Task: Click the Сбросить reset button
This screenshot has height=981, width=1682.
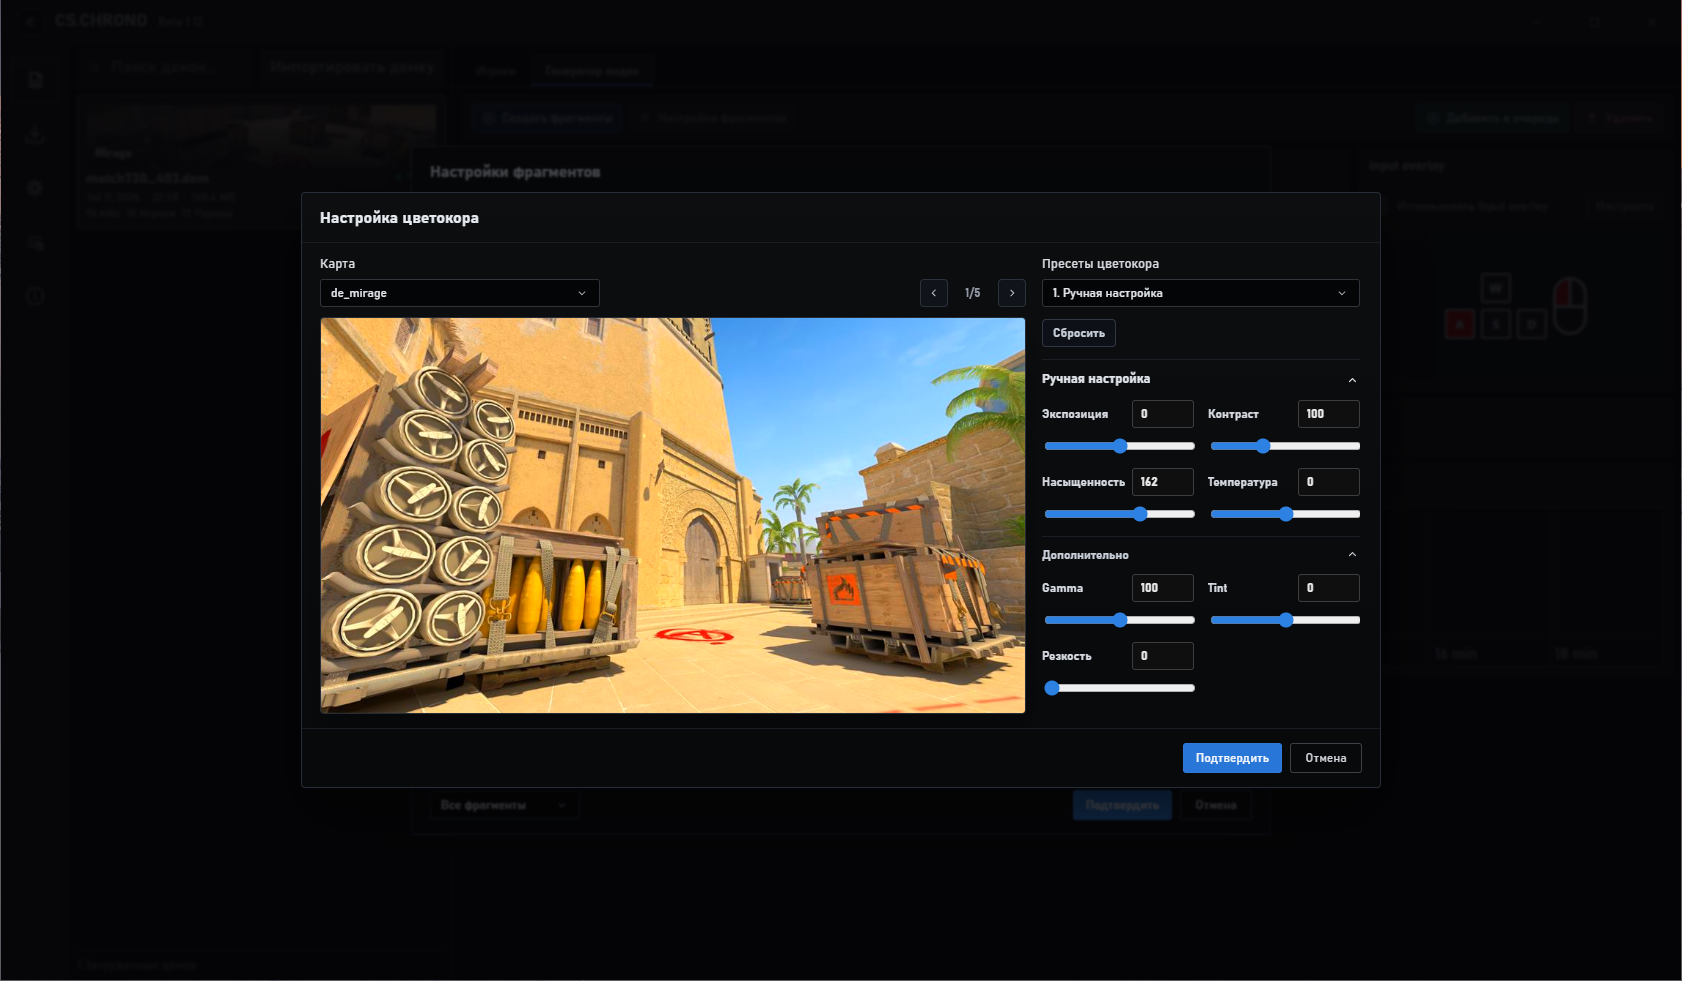Action: (1079, 333)
